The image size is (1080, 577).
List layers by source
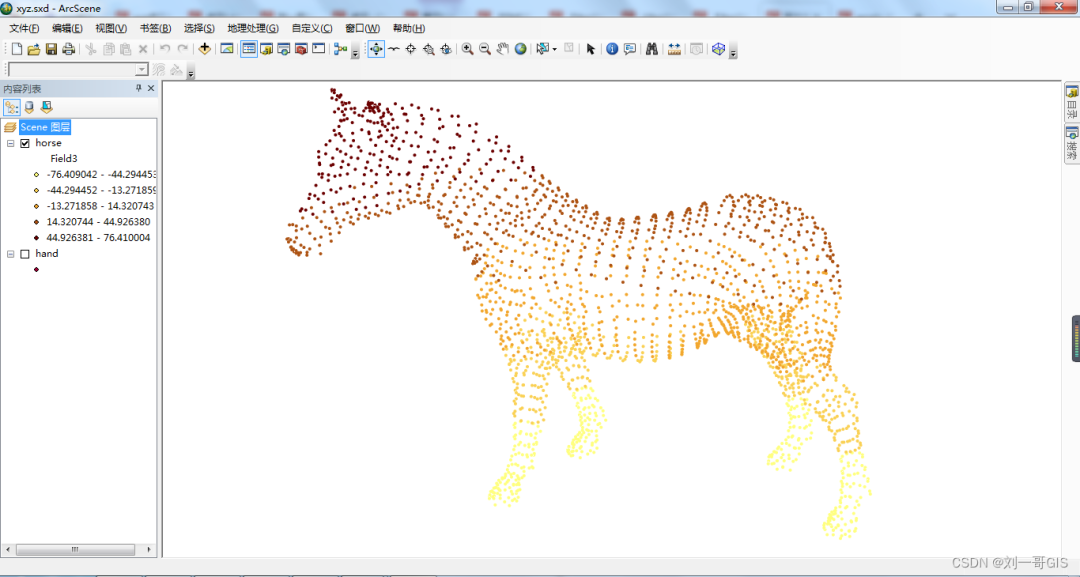pos(29,107)
